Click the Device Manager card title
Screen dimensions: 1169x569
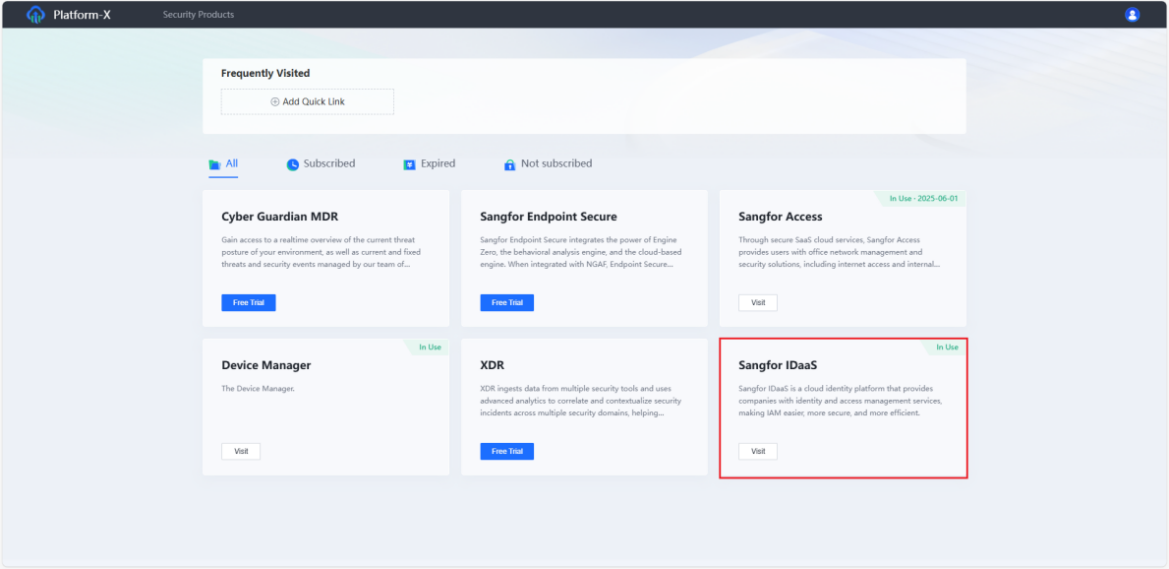[x=266, y=365]
